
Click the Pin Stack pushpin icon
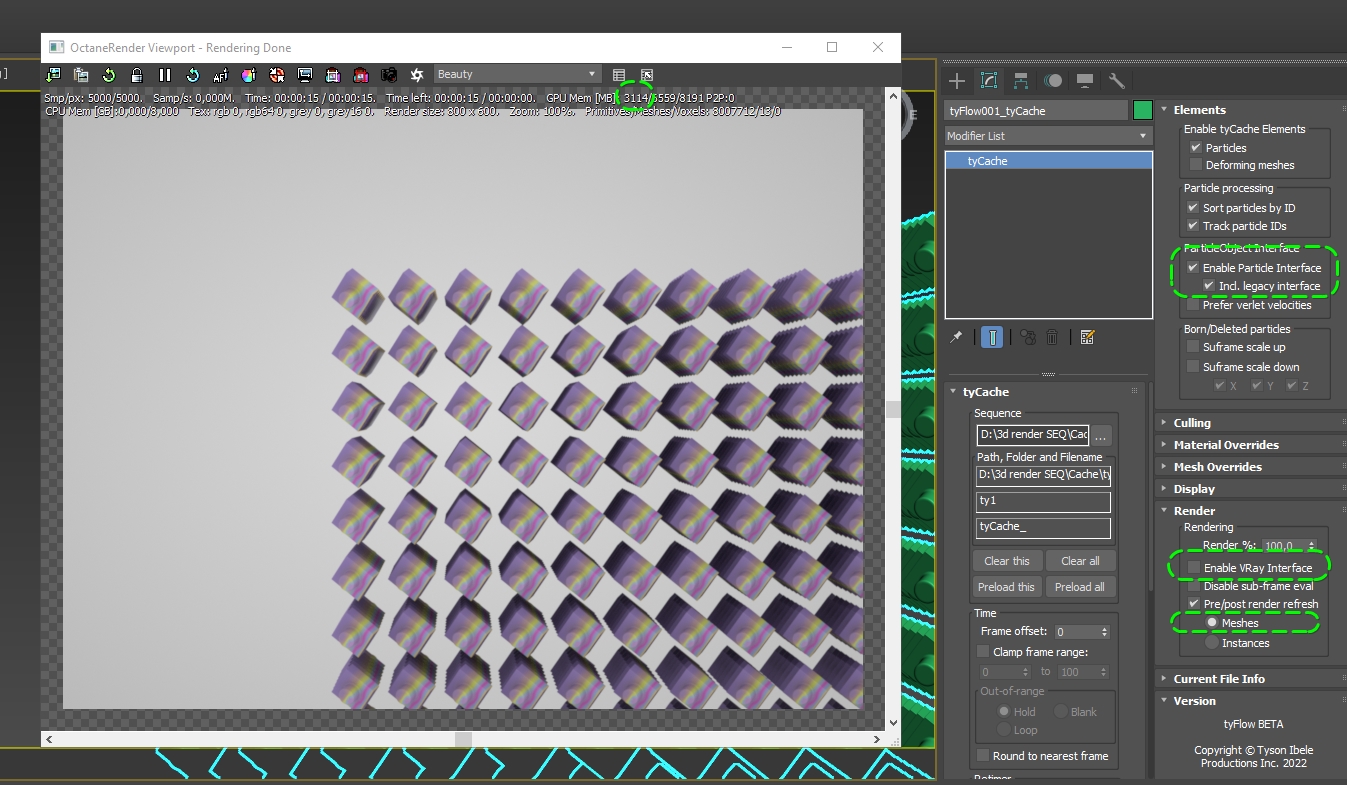click(956, 338)
